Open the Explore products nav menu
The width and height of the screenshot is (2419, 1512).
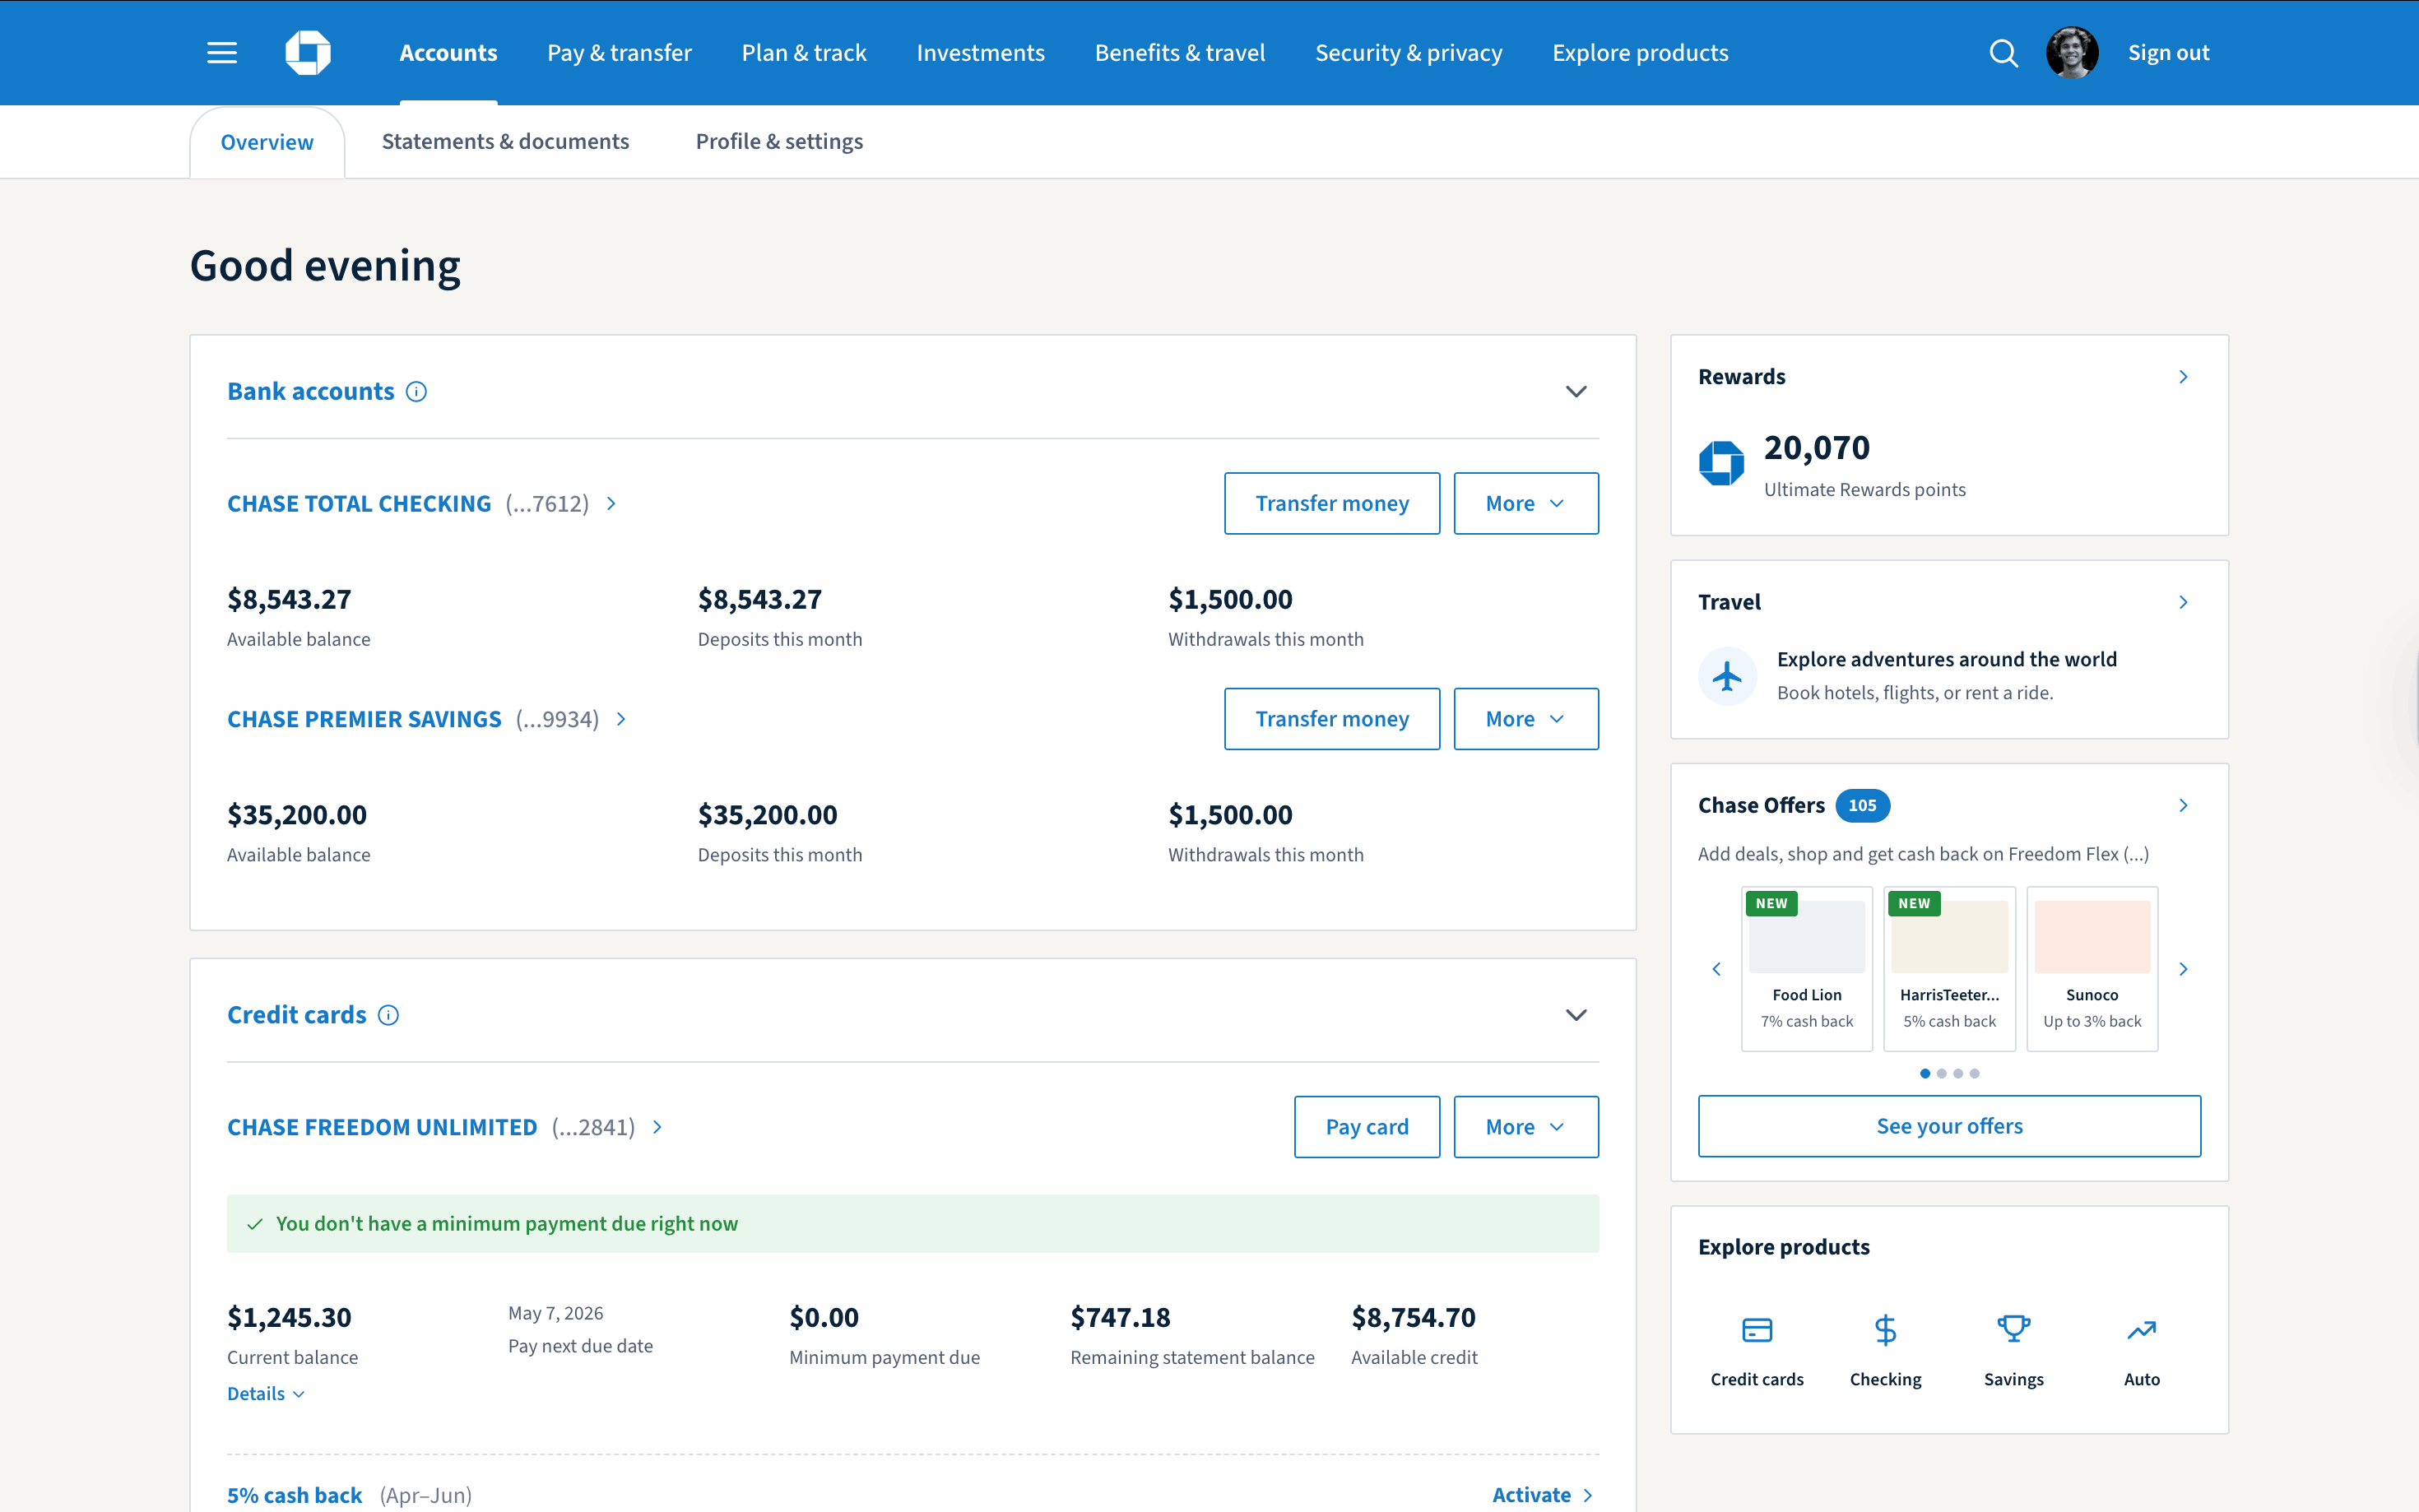tap(1640, 53)
